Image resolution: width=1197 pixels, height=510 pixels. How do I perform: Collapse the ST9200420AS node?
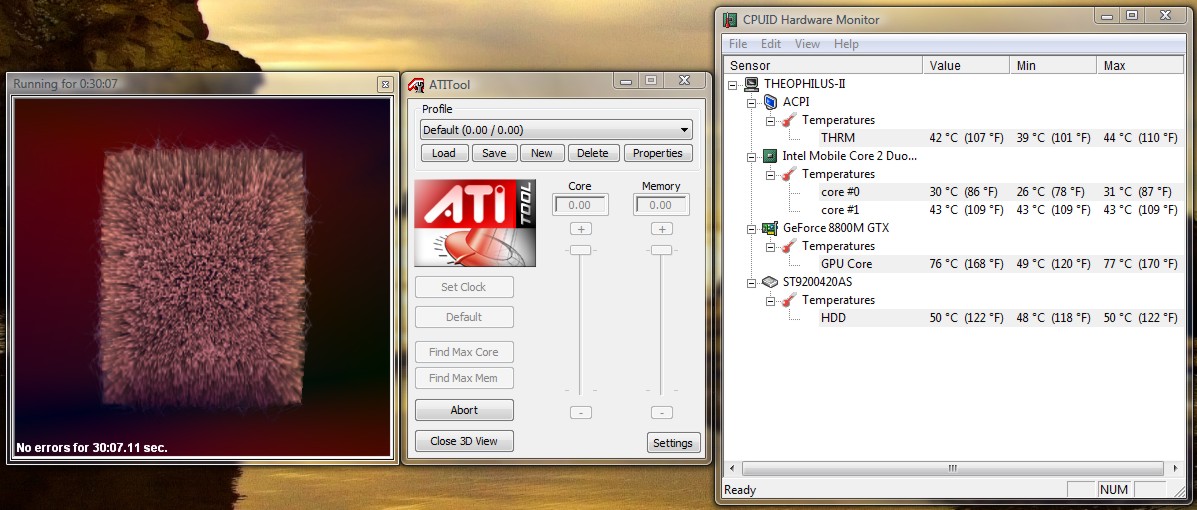click(x=752, y=282)
